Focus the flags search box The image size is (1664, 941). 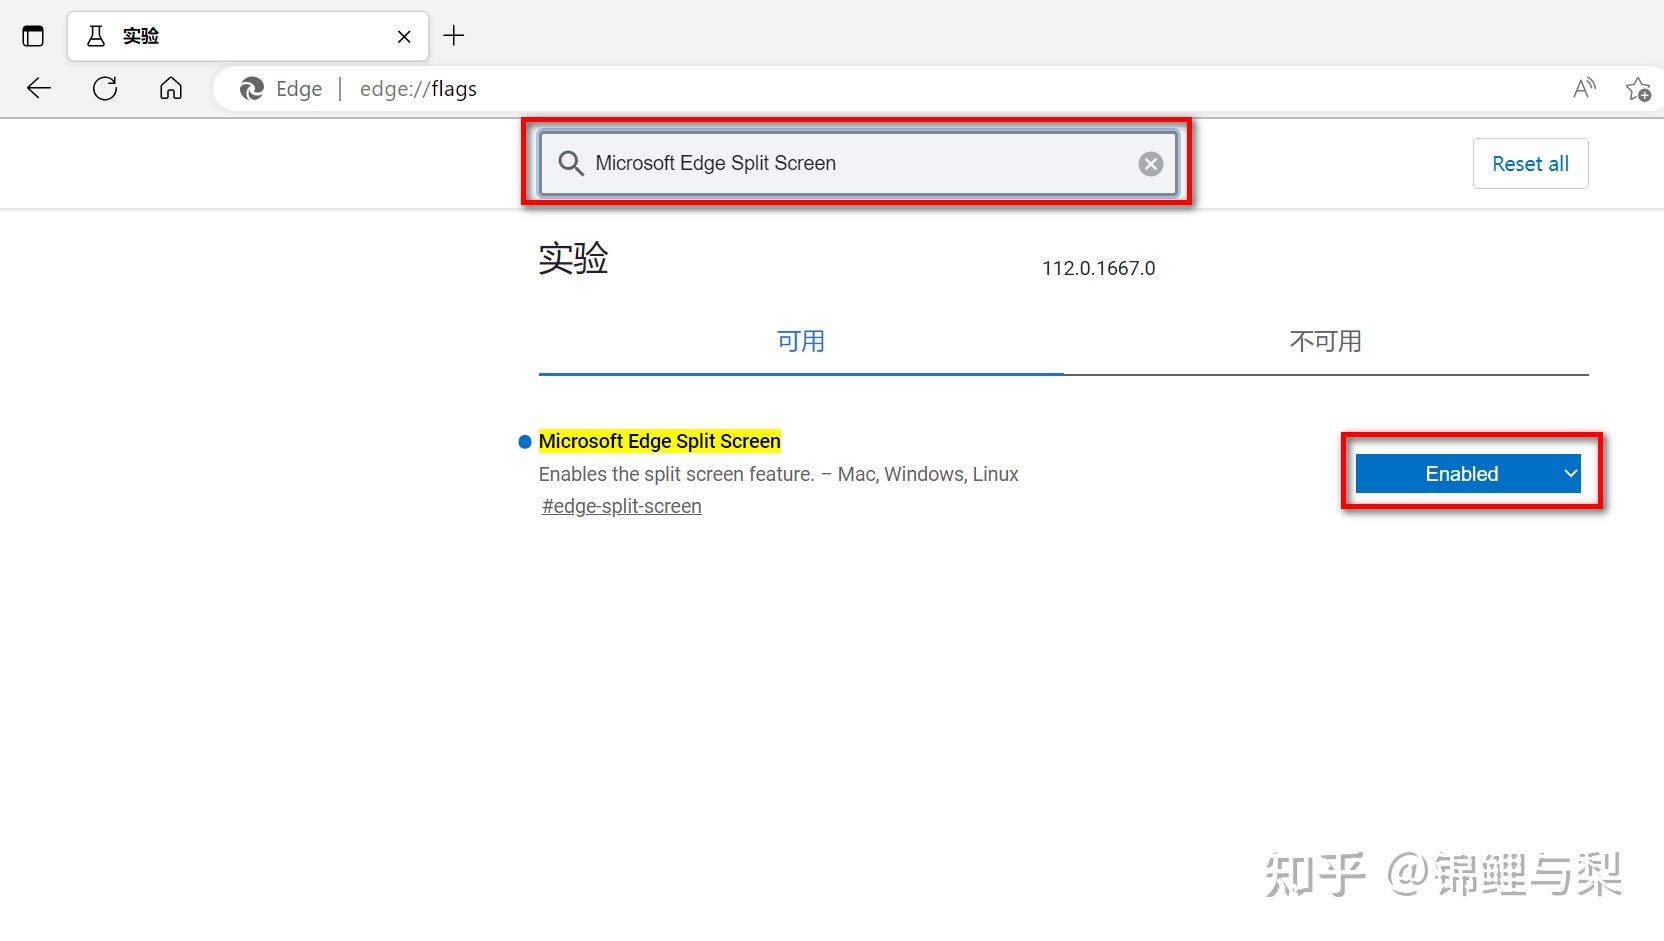[x=858, y=163]
